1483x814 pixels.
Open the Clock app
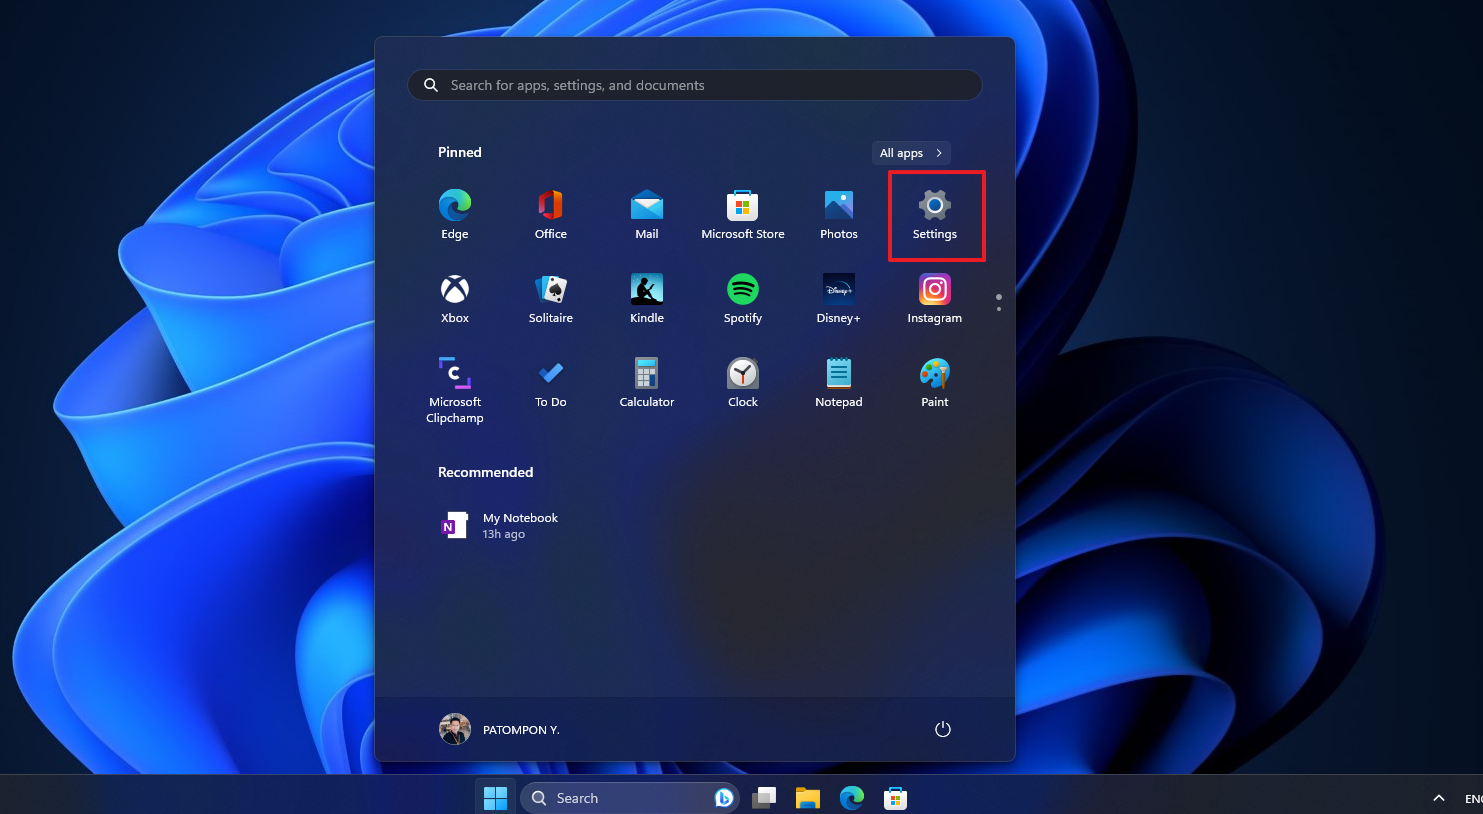(x=743, y=382)
